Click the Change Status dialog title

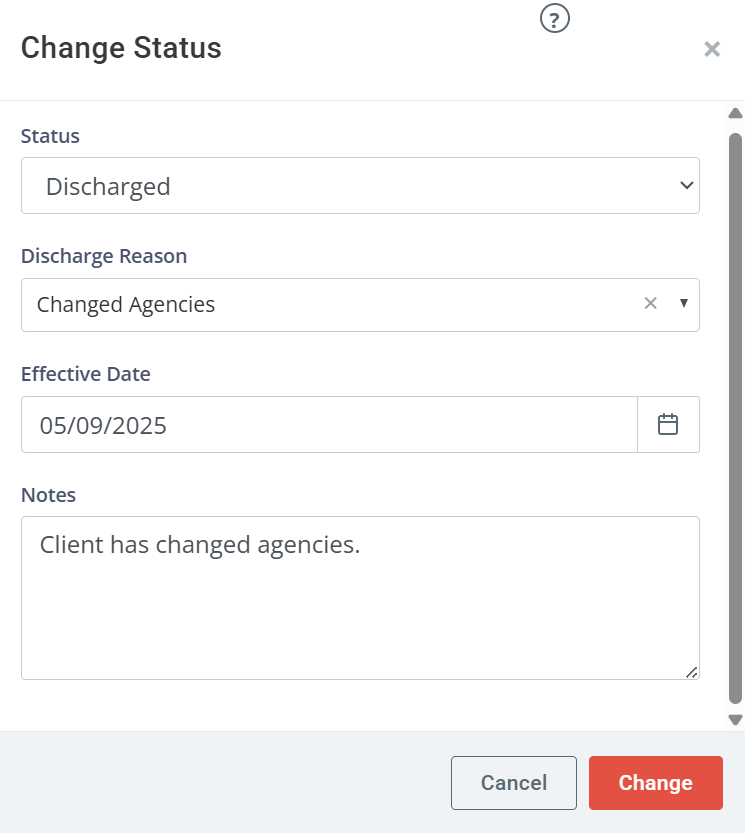click(121, 48)
